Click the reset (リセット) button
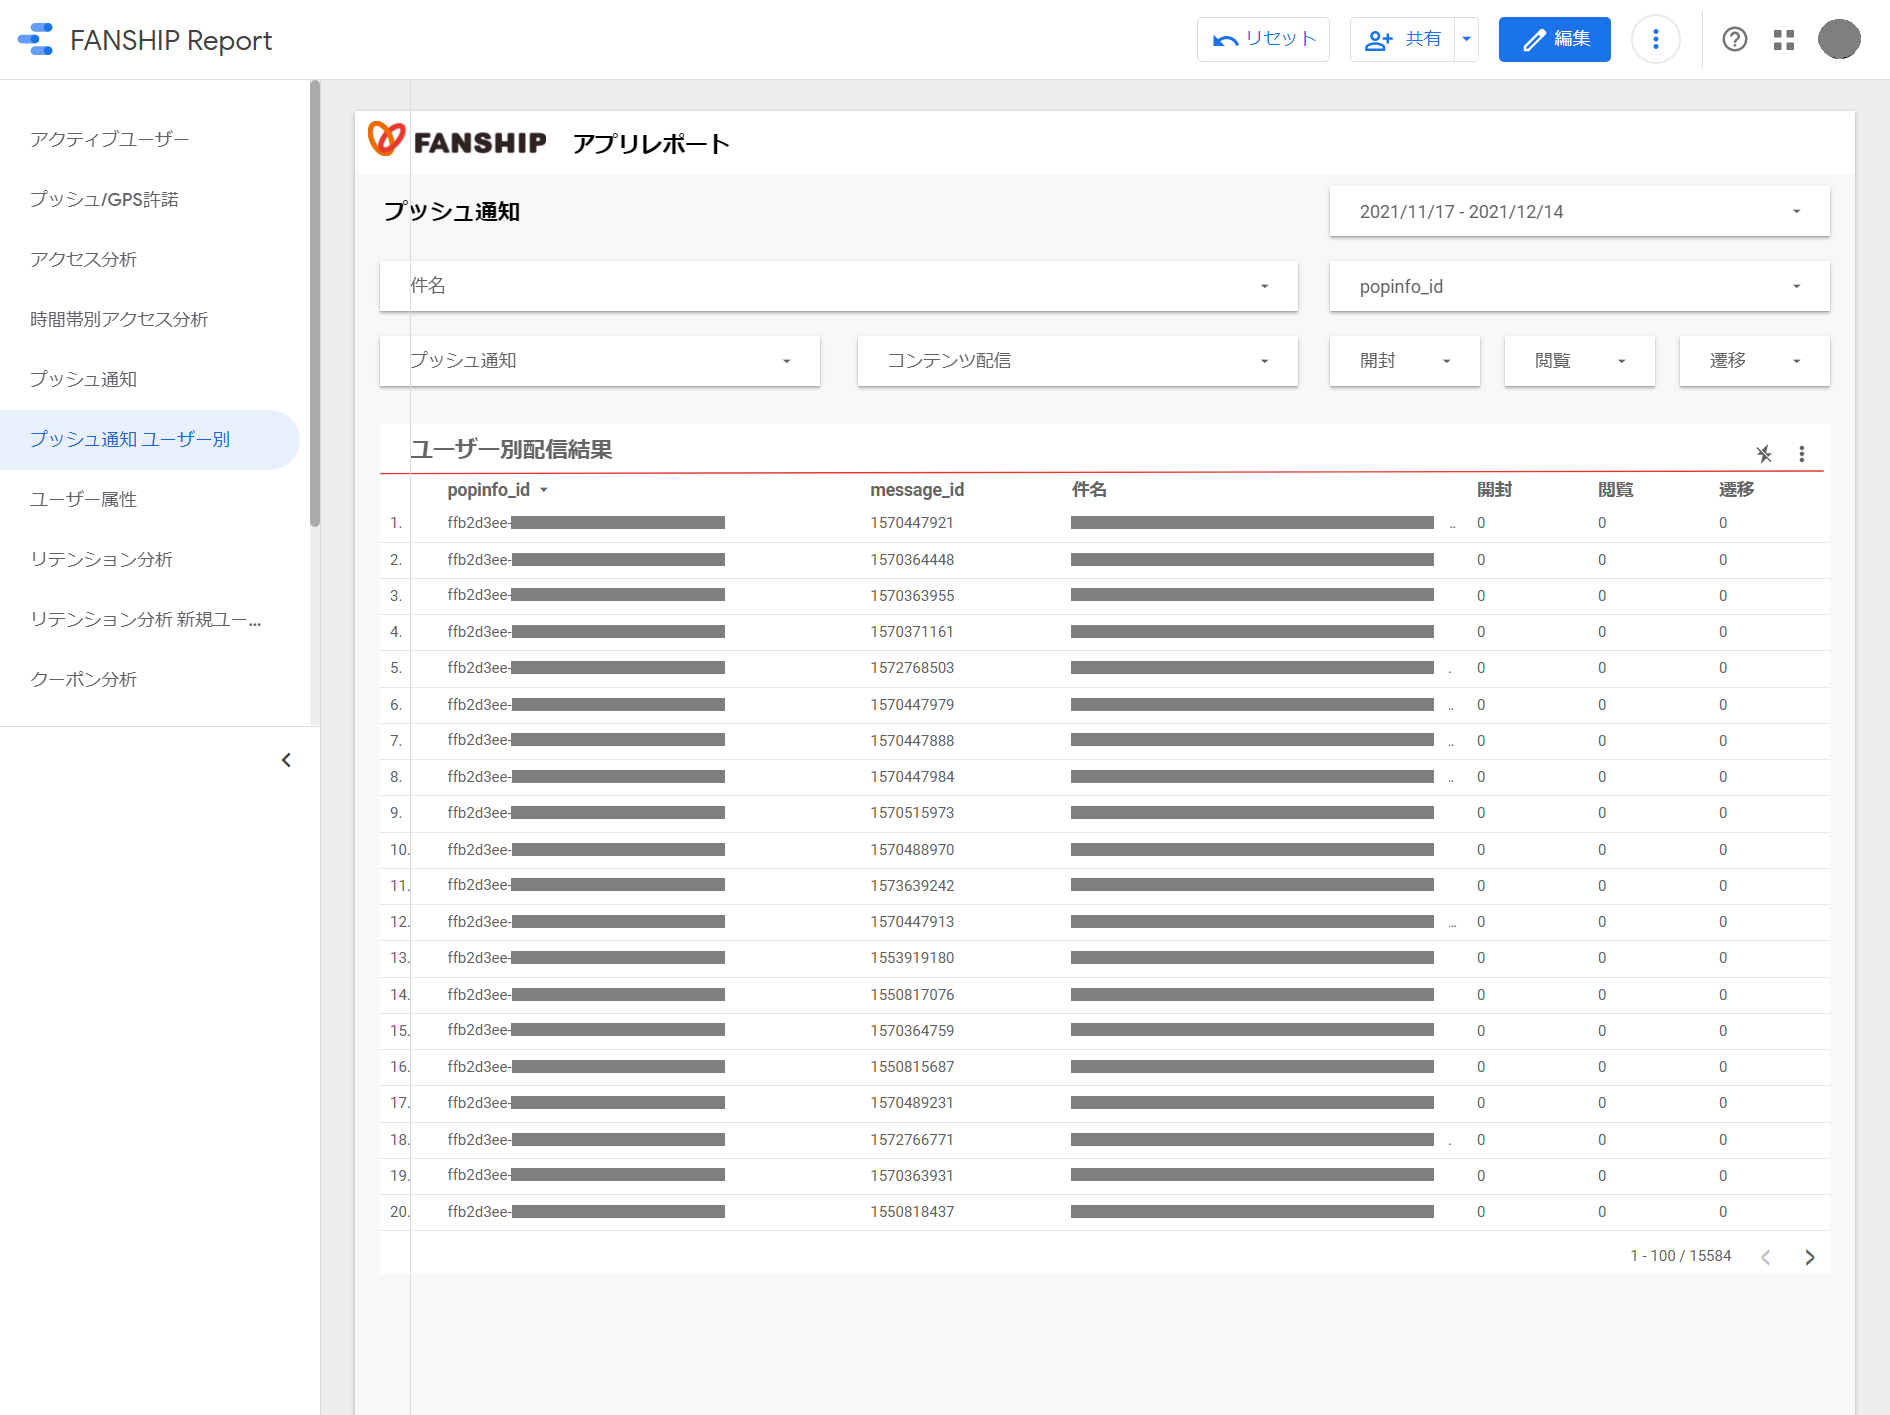The height and width of the screenshot is (1415, 1890). tap(1263, 40)
